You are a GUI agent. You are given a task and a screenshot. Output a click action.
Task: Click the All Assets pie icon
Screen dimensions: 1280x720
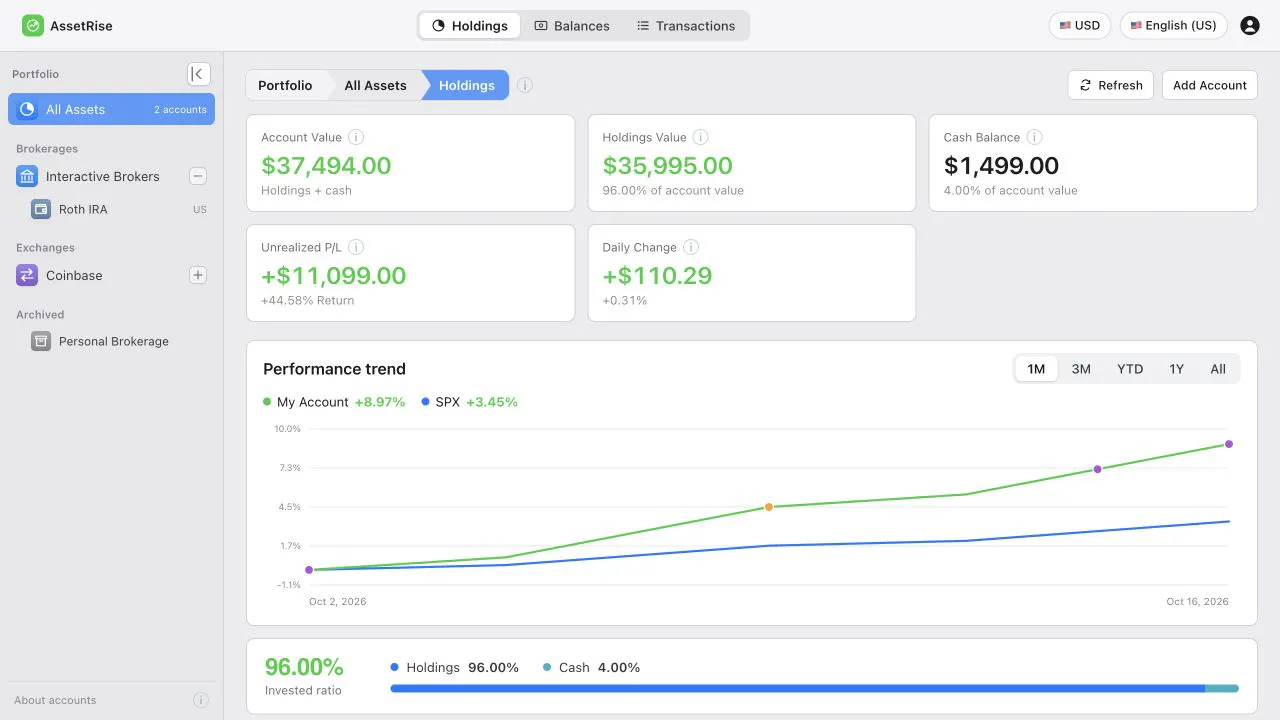tap(27, 109)
